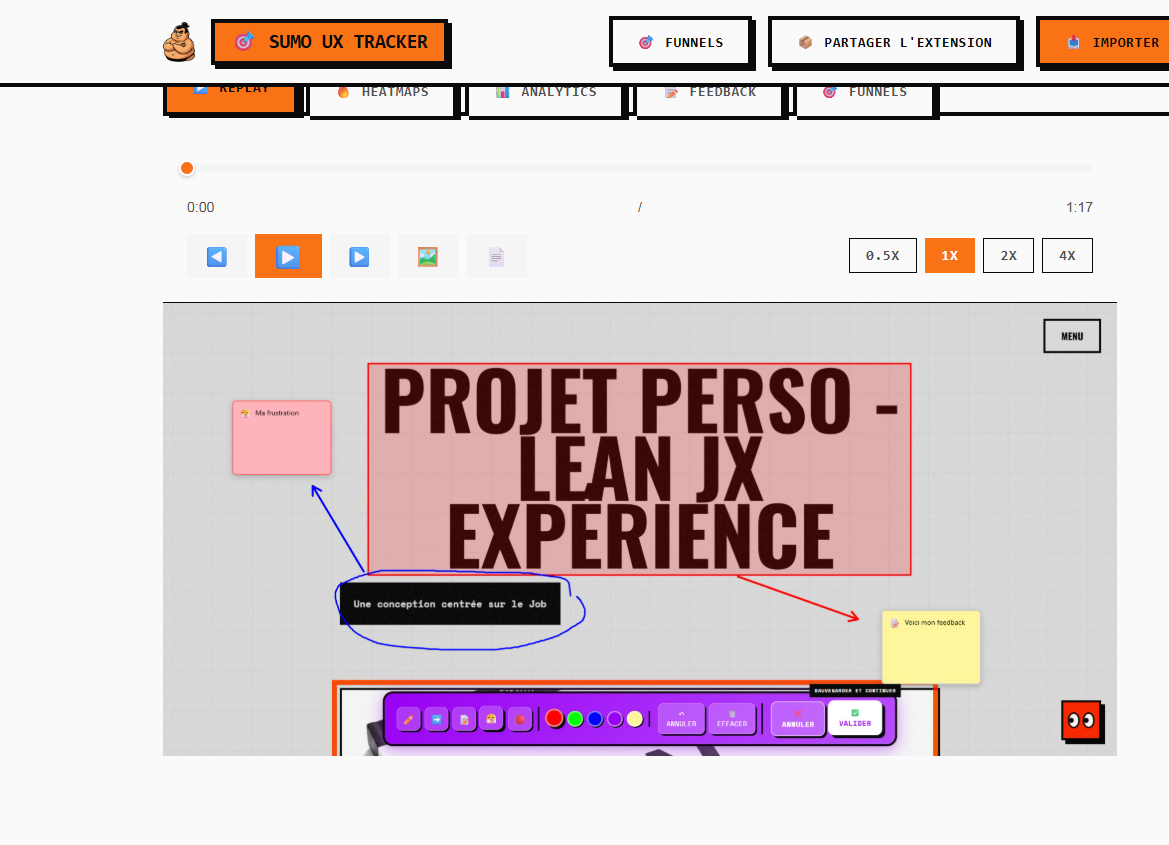Select the frustration emoji tool
This screenshot has height=845, width=1169.
point(491,719)
